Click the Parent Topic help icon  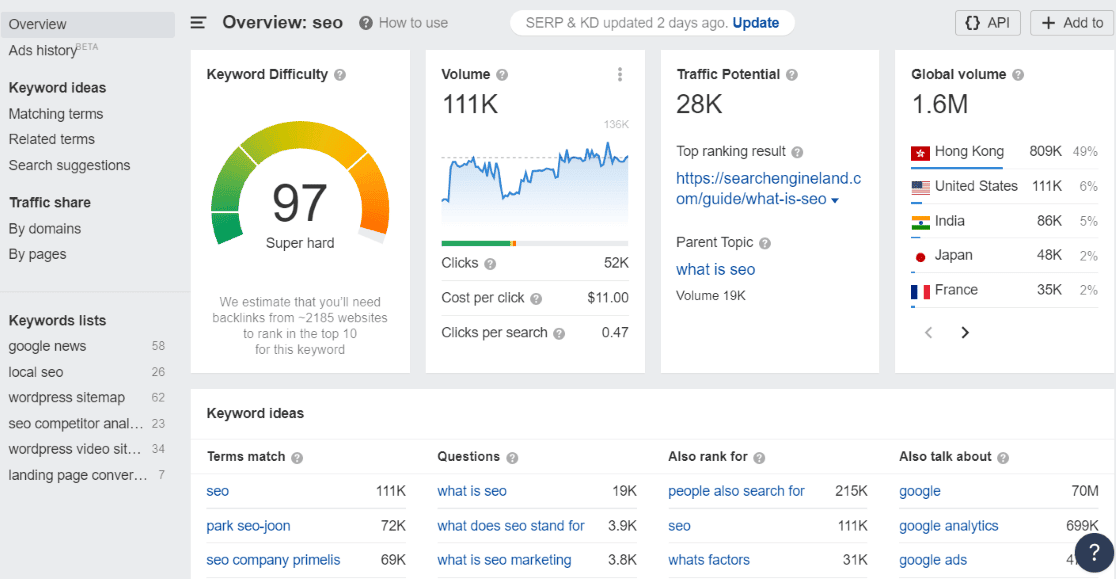click(765, 242)
